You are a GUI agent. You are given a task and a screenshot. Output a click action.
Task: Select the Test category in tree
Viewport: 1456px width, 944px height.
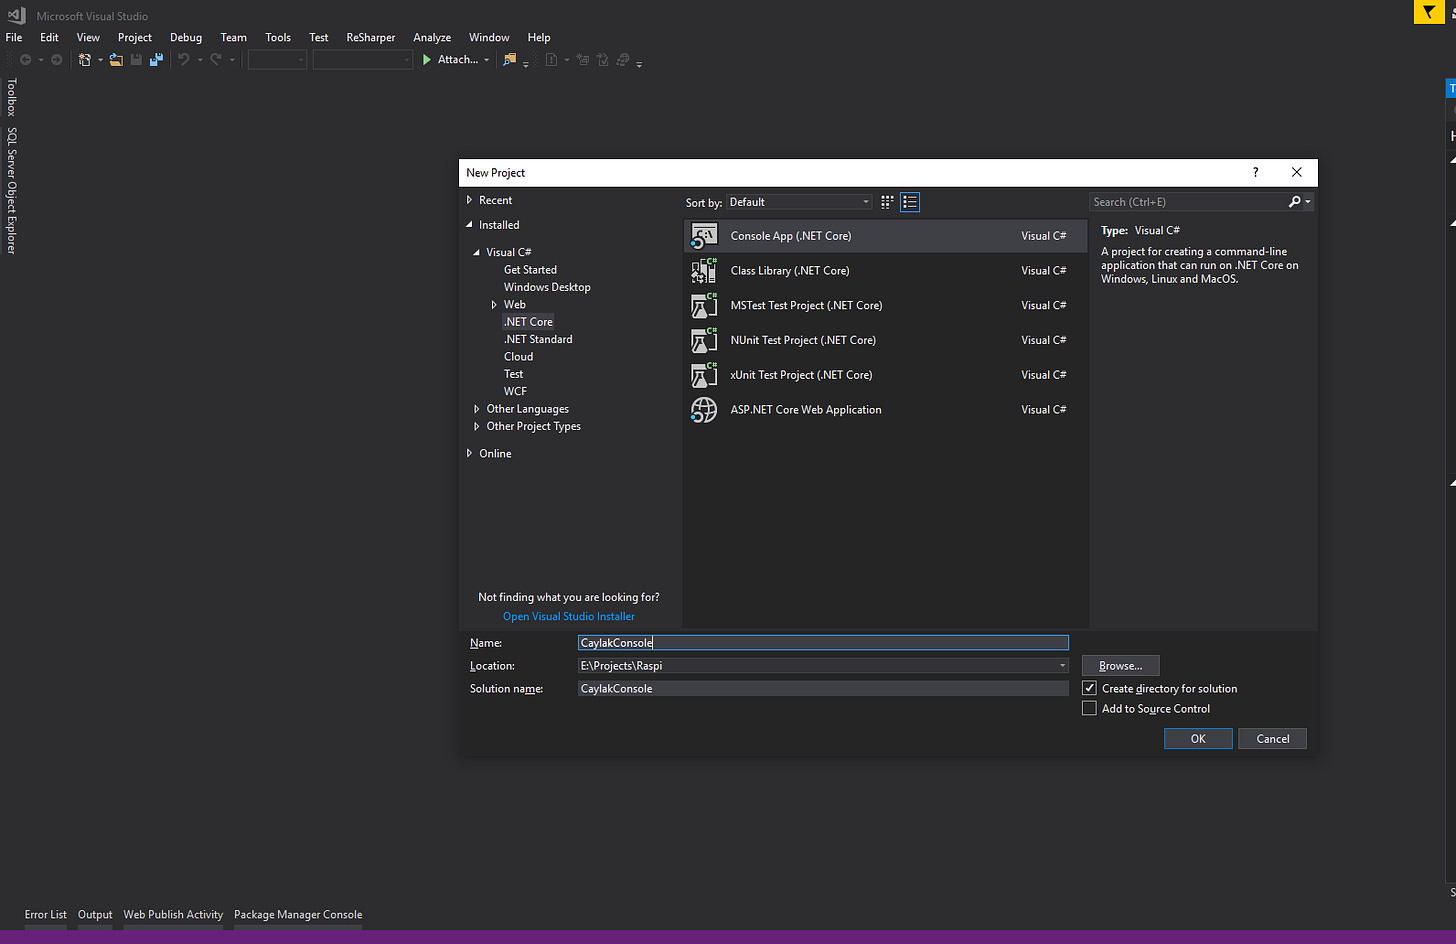coord(513,374)
